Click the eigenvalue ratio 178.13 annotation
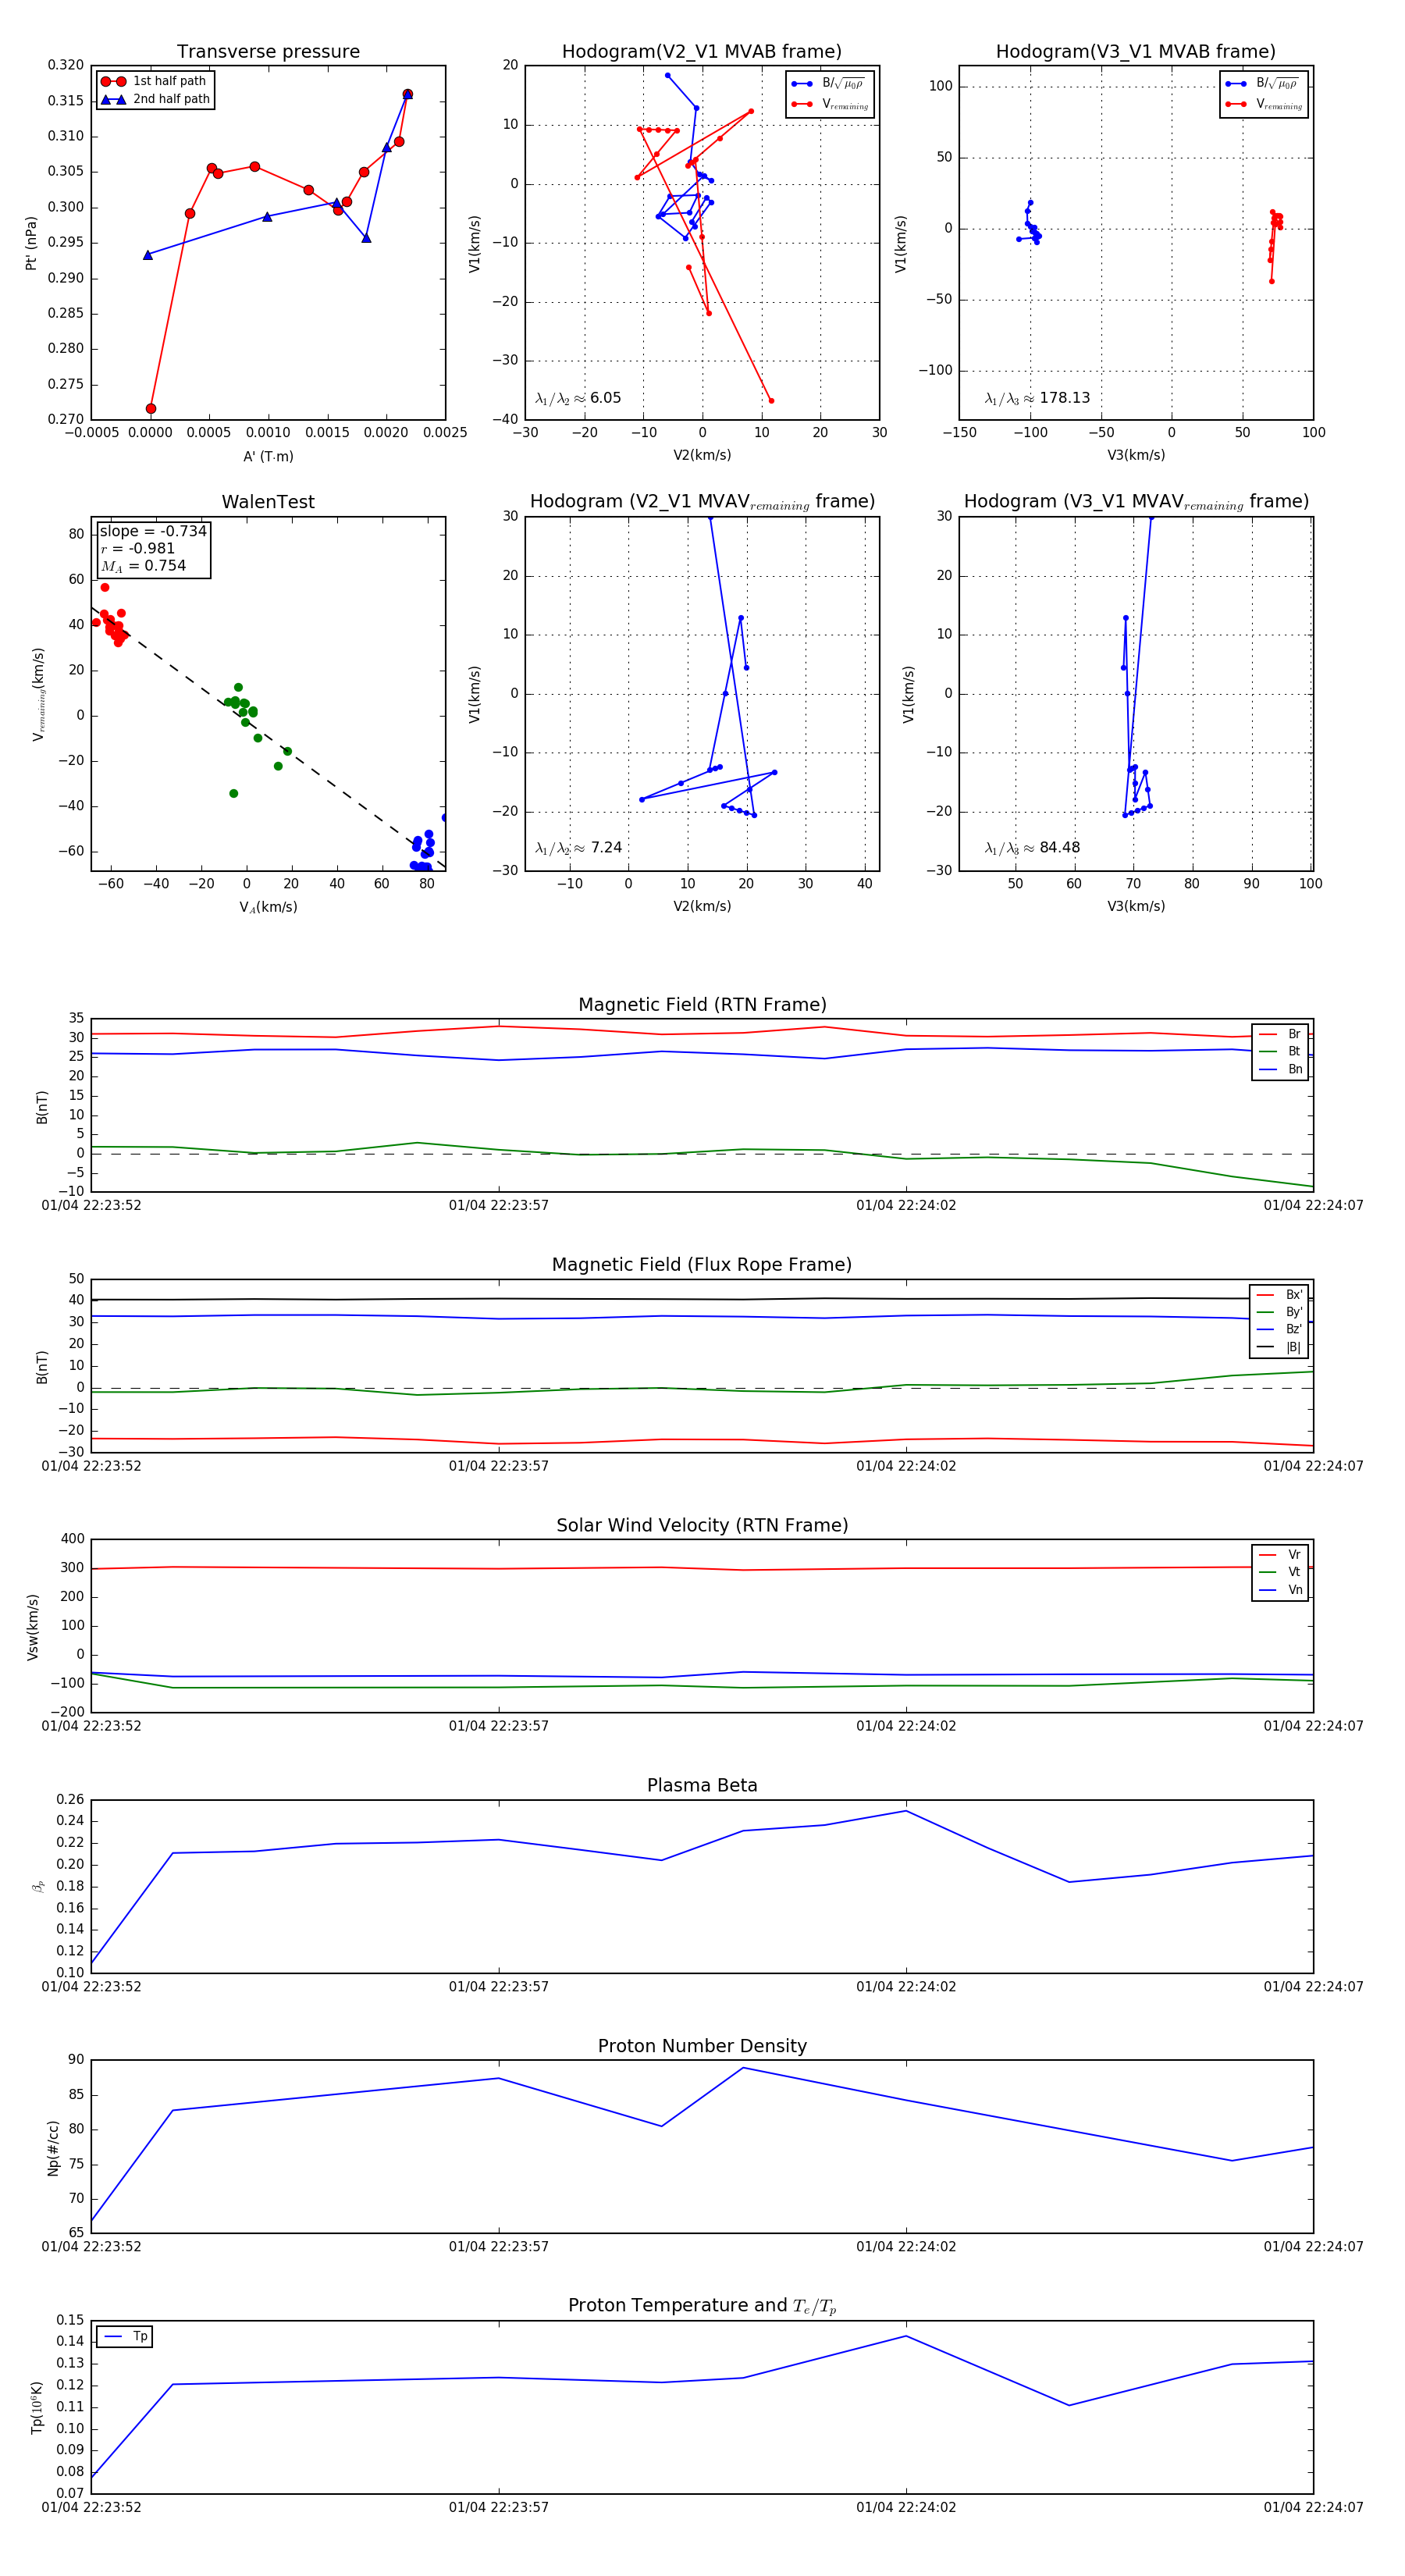1405x2576 pixels. (1037, 398)
